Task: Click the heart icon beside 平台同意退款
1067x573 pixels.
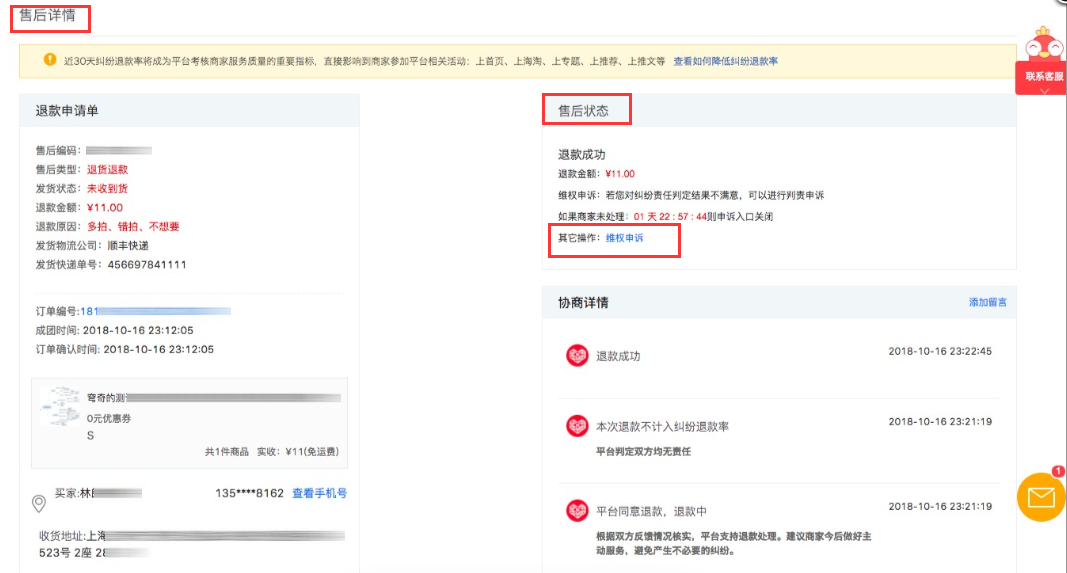Action: point(577,510)
